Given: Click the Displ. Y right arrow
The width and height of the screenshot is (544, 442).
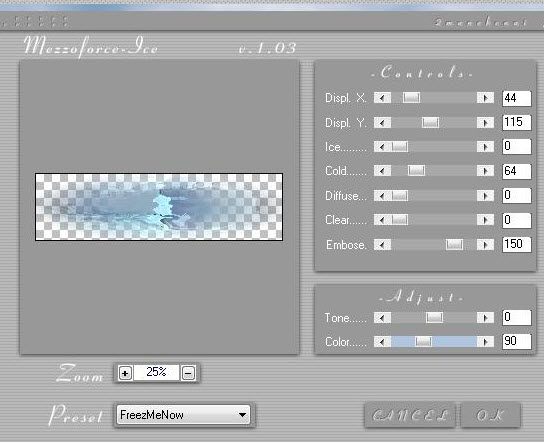Looking at the screenshot, I should tap(485, 122).
